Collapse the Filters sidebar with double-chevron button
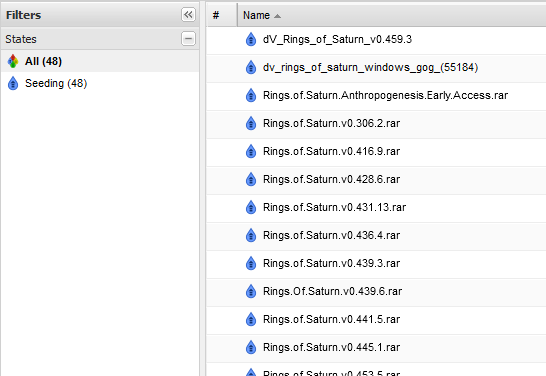Screen dimensions: 546x376 [188, 15]
